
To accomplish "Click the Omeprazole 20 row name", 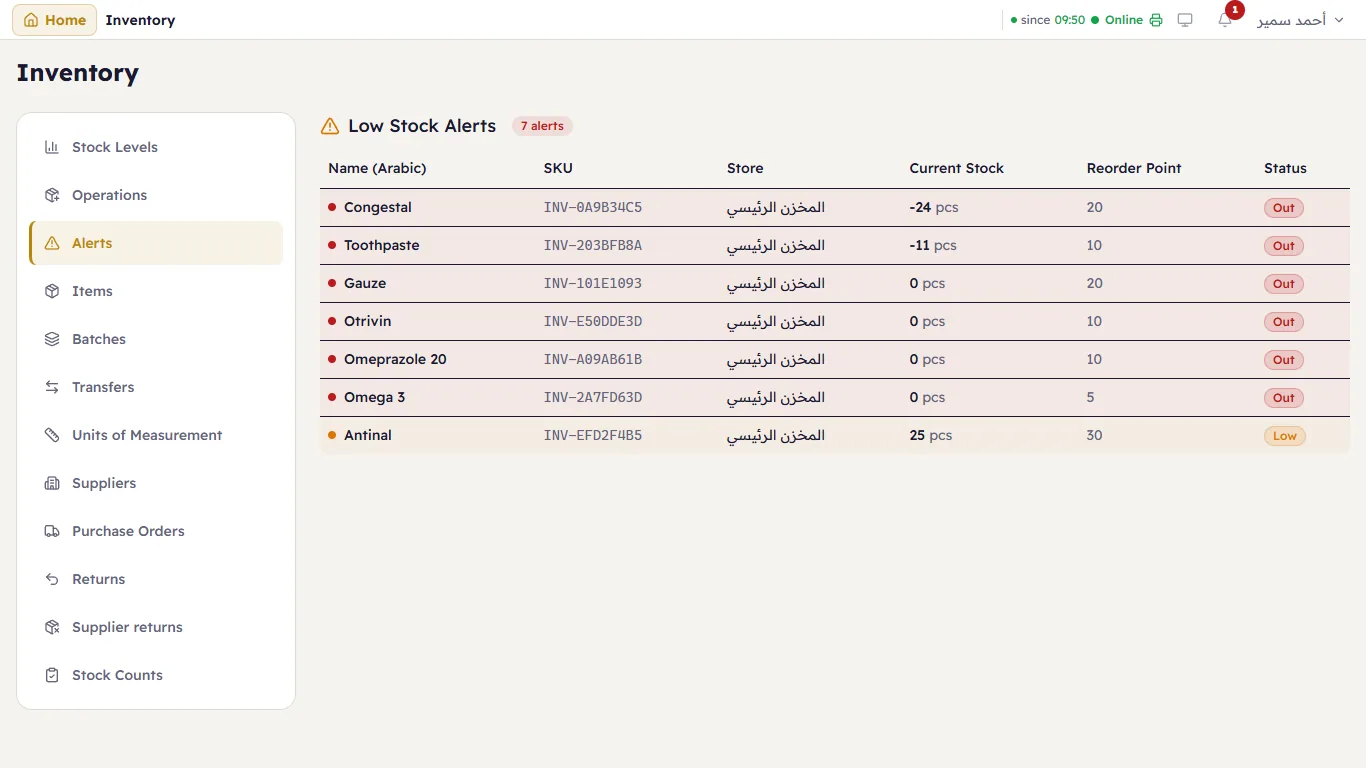I will (395, 359).
